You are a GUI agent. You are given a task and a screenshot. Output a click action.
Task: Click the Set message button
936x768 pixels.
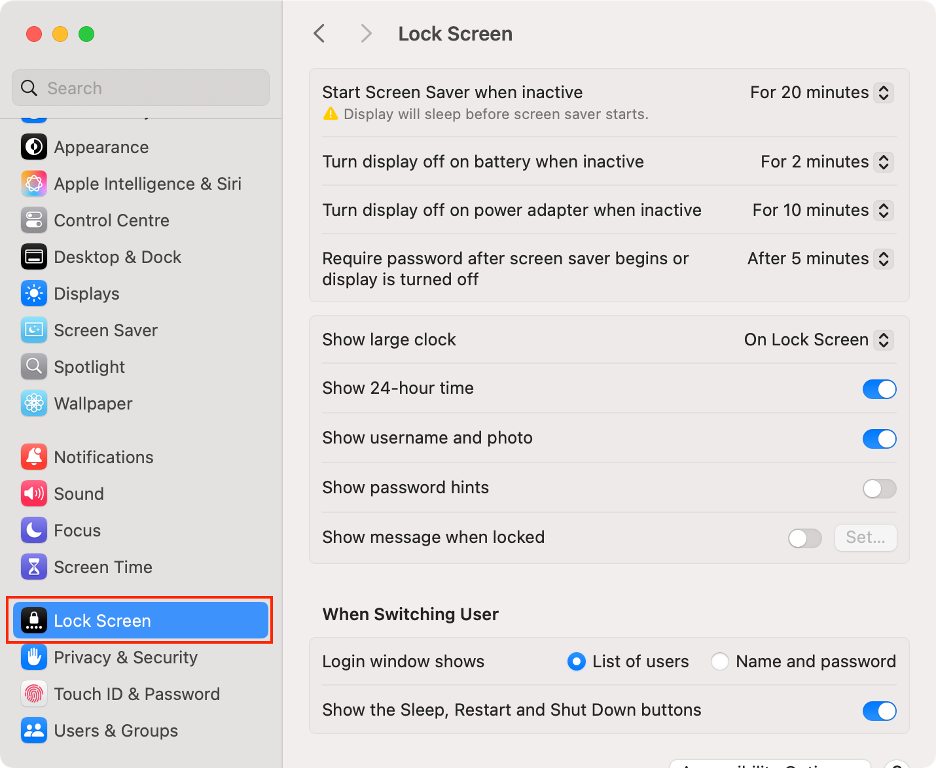click(865, 537)
